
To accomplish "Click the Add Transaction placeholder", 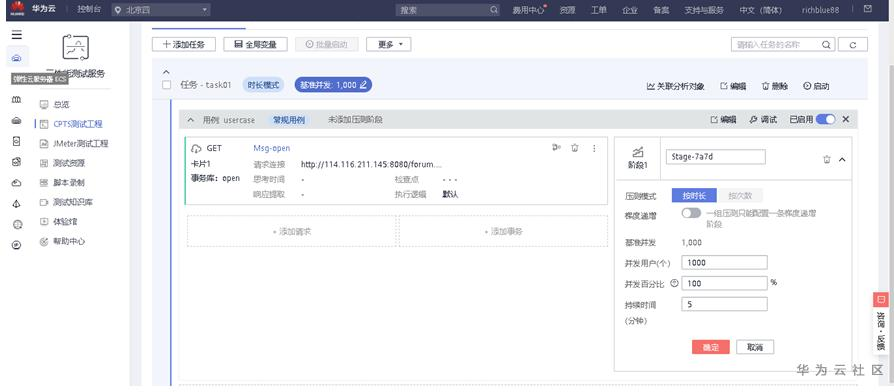I will tap(503, 231).
